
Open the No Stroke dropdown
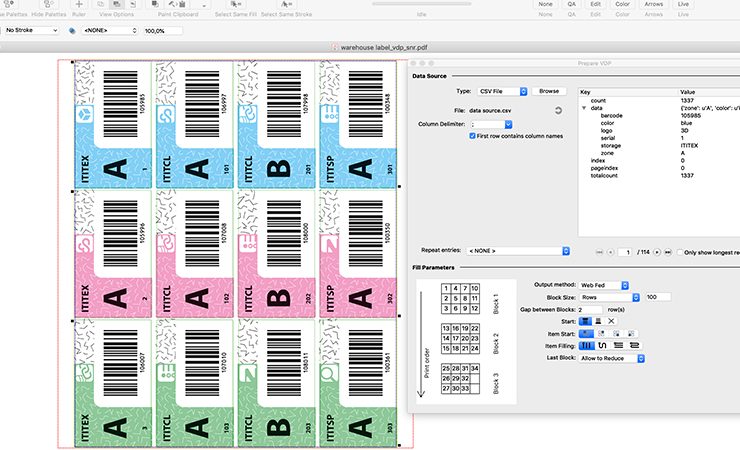[x=31, y=30]
